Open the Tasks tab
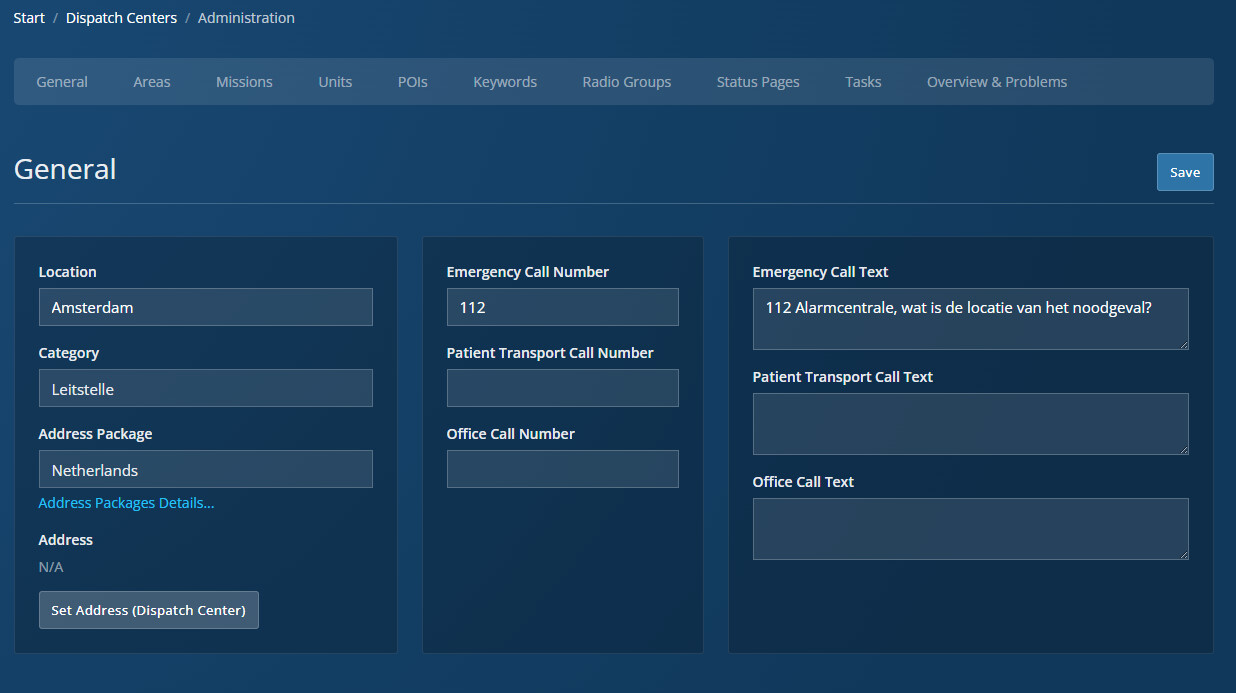The width and height of the screenshot is (1236, 693). coord(862,82)
